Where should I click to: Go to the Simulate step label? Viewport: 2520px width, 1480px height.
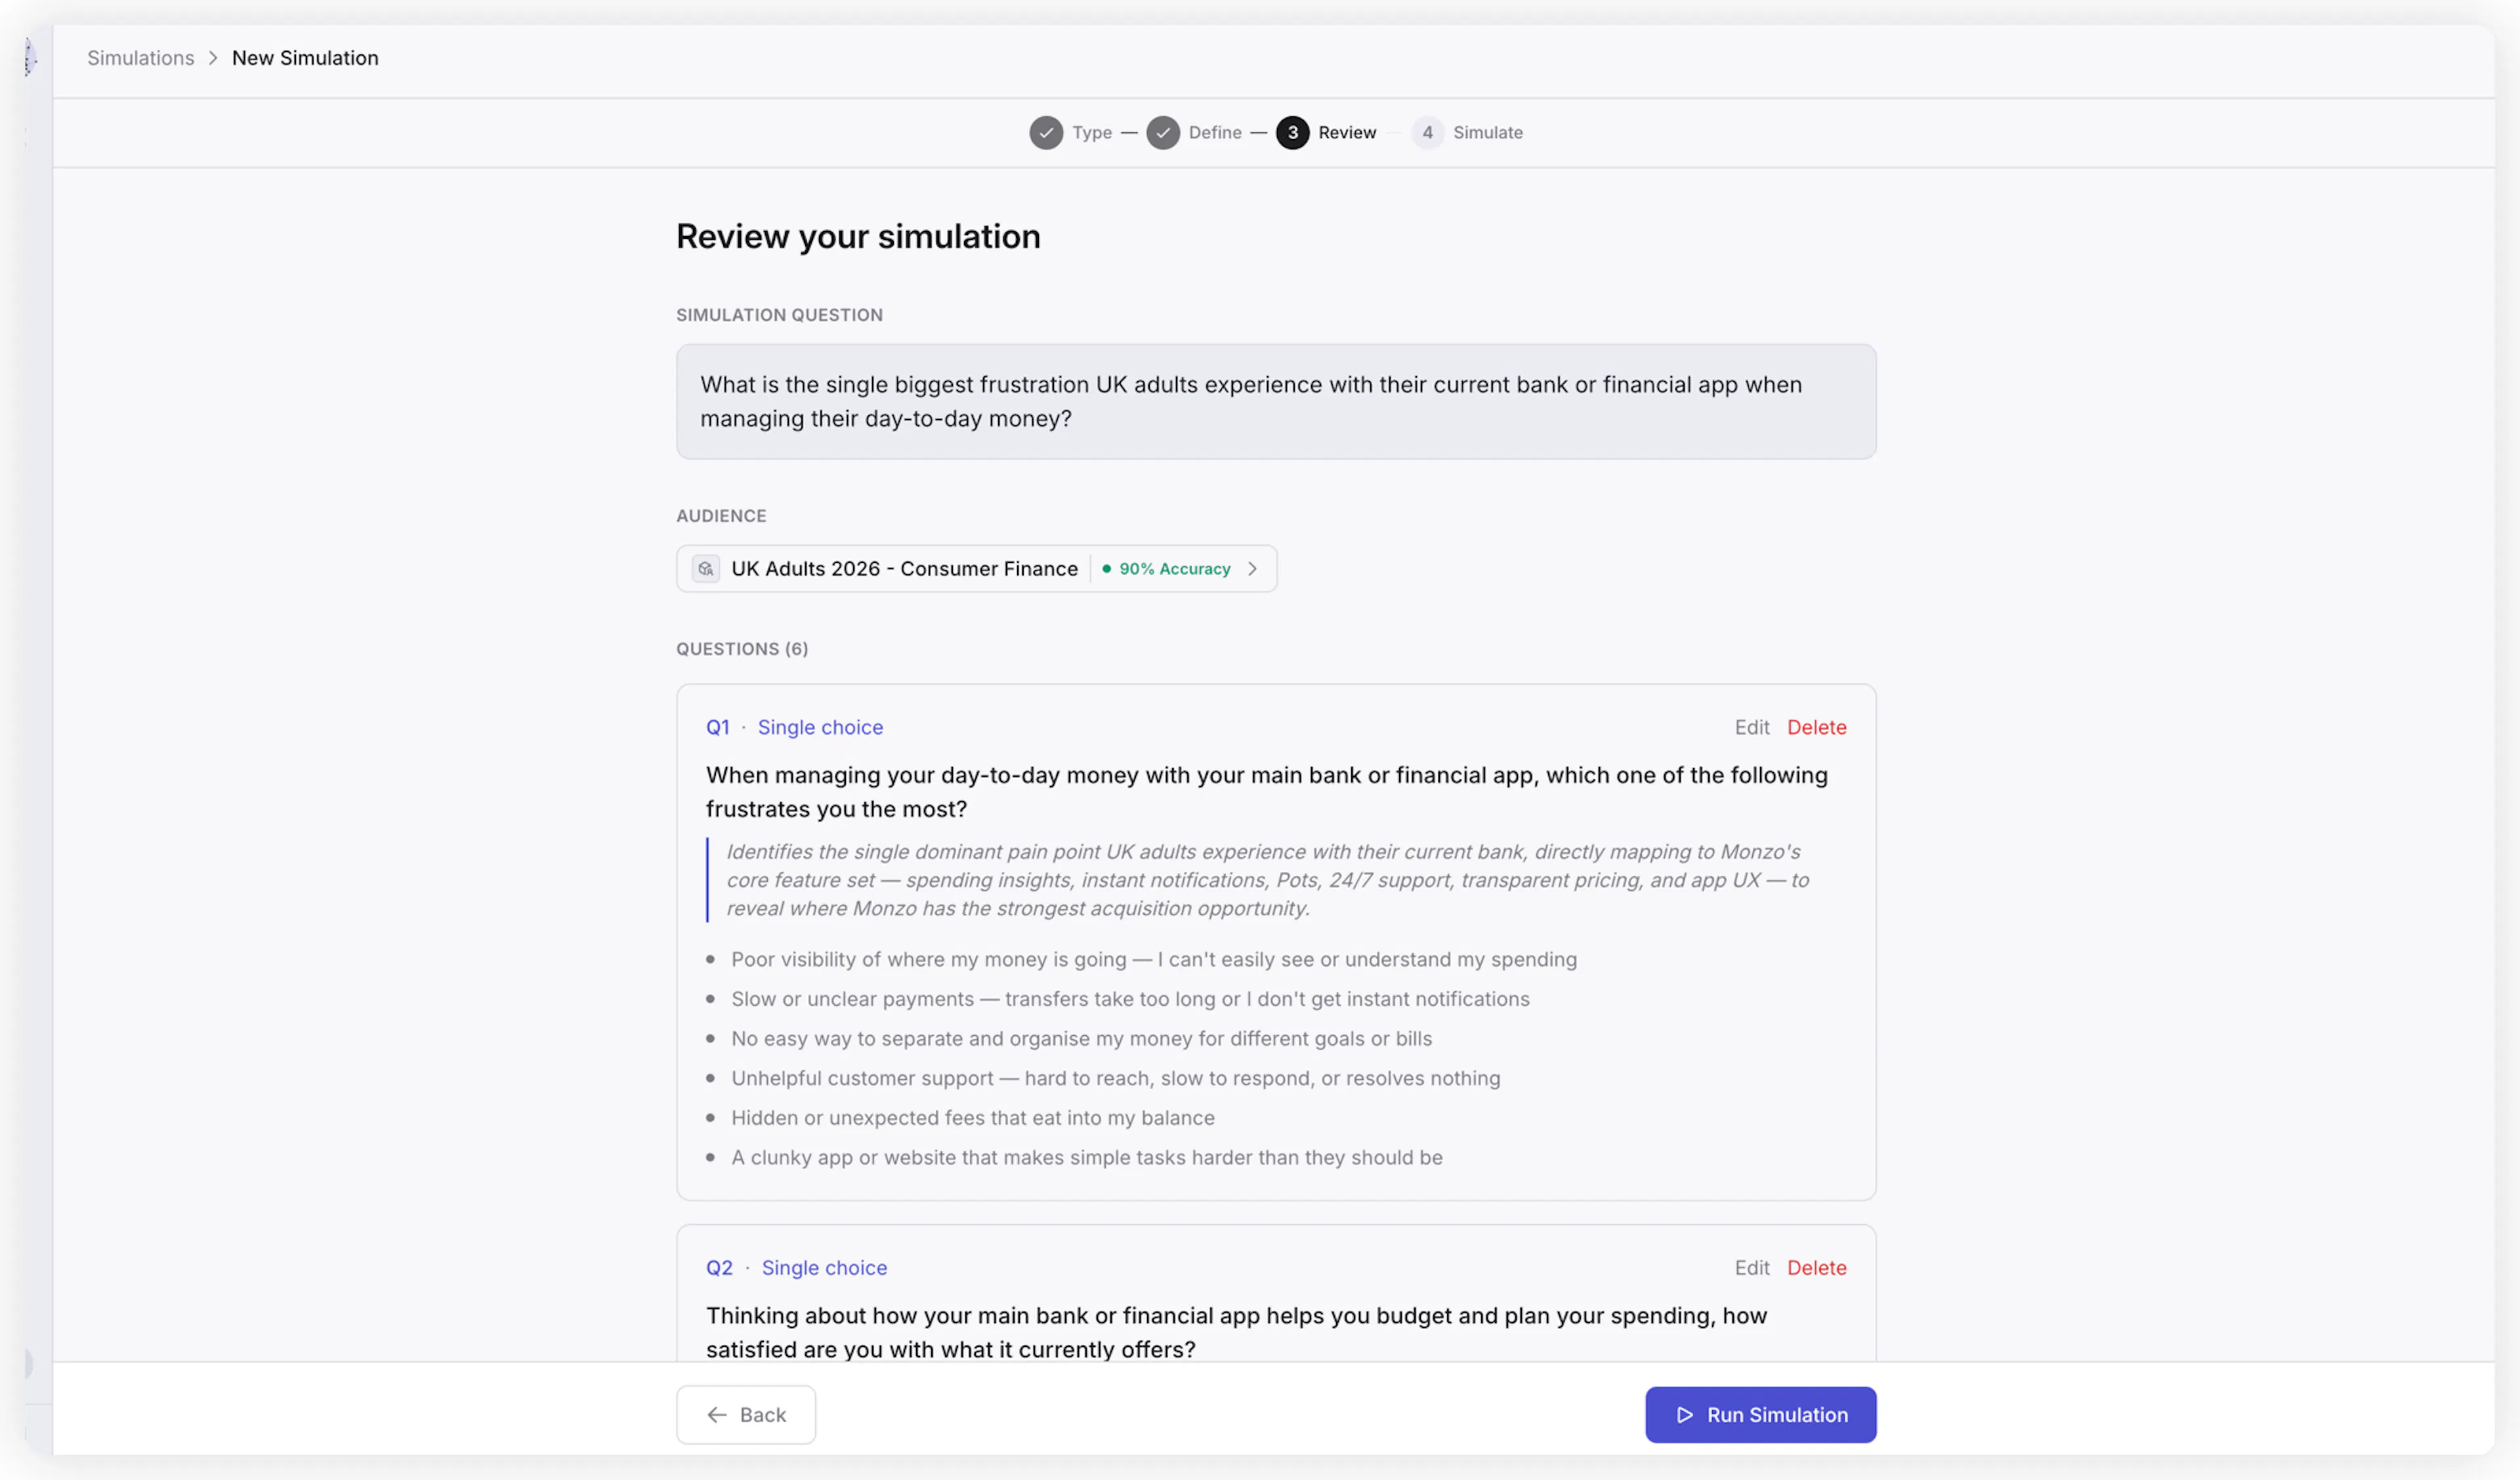(x=1487, y=133)
